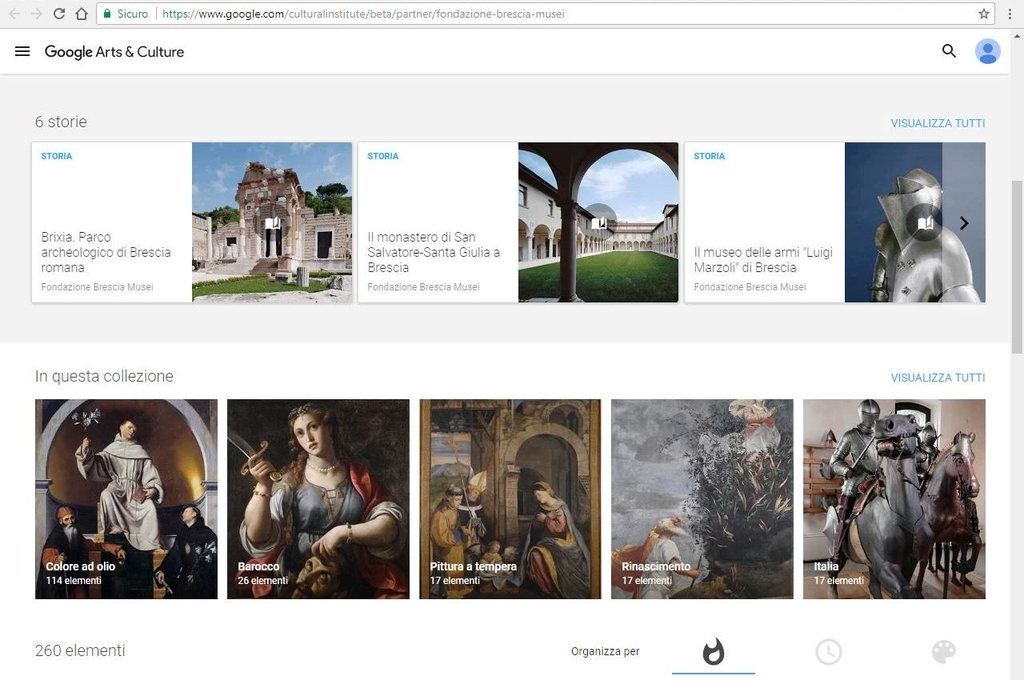Click the Google Arts & Culture logo
The image size is (1024, 680).
coord(114,52)
